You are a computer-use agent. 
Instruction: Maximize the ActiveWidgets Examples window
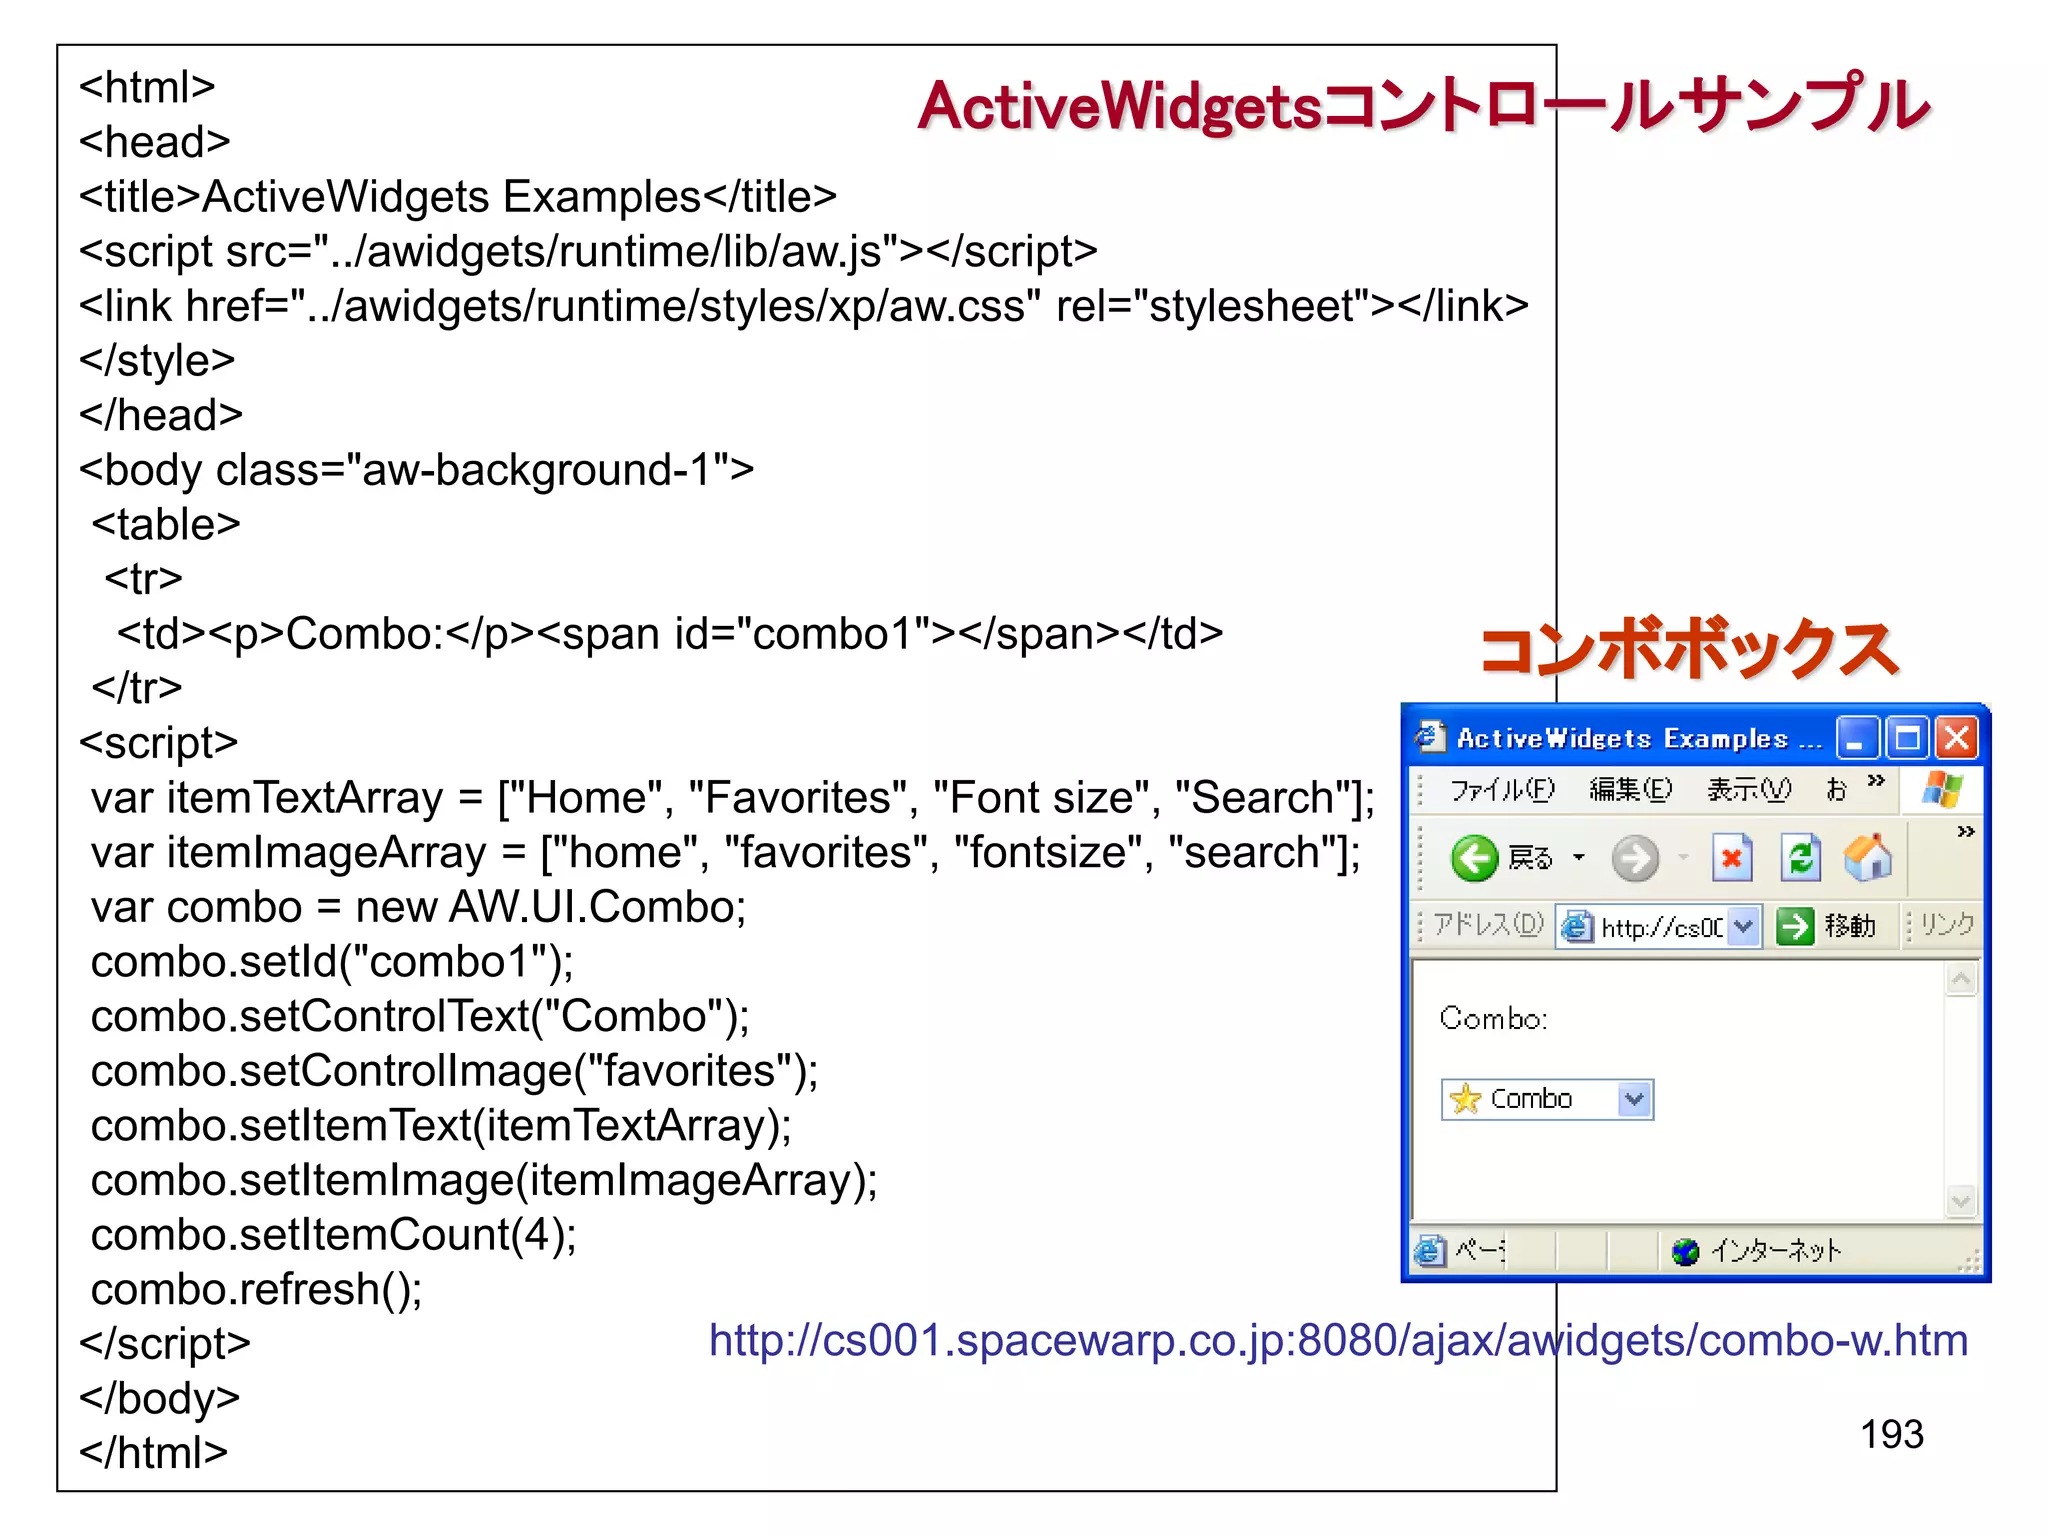(1907, 739)
